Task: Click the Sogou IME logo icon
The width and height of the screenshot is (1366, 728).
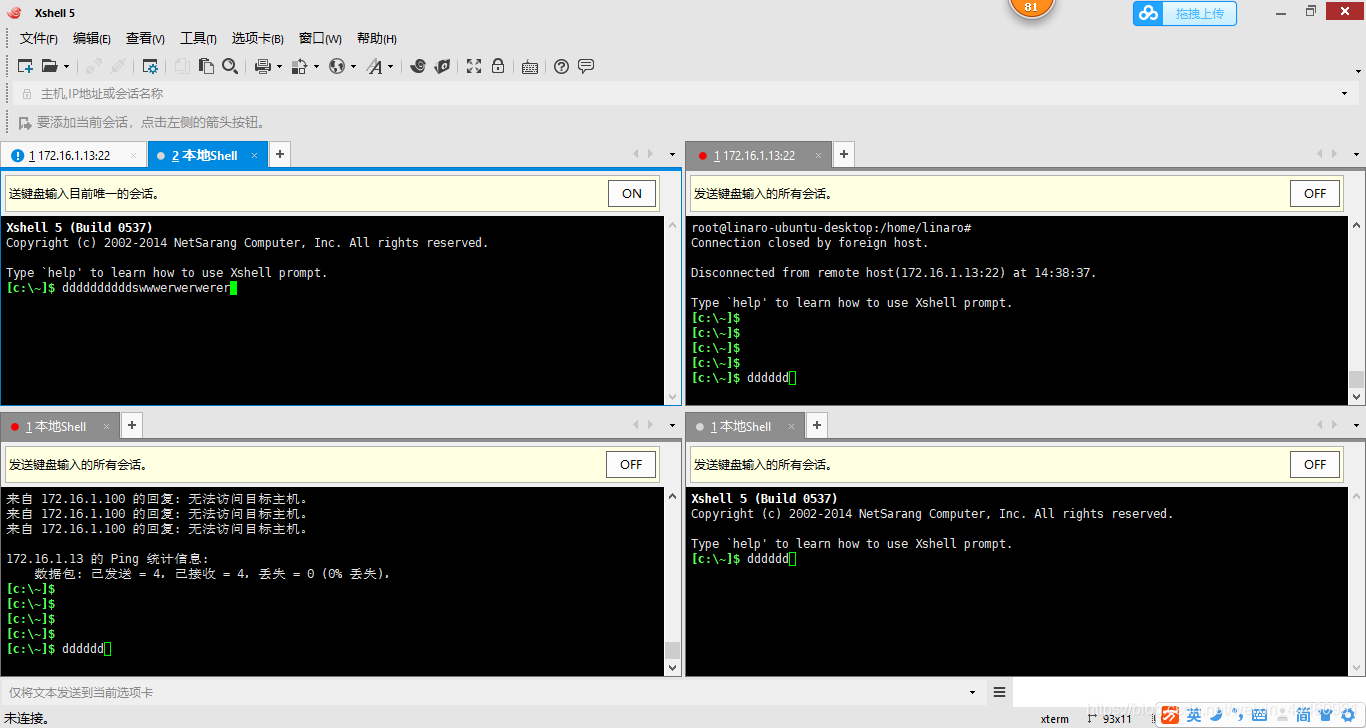Action: coord(1169,715)
